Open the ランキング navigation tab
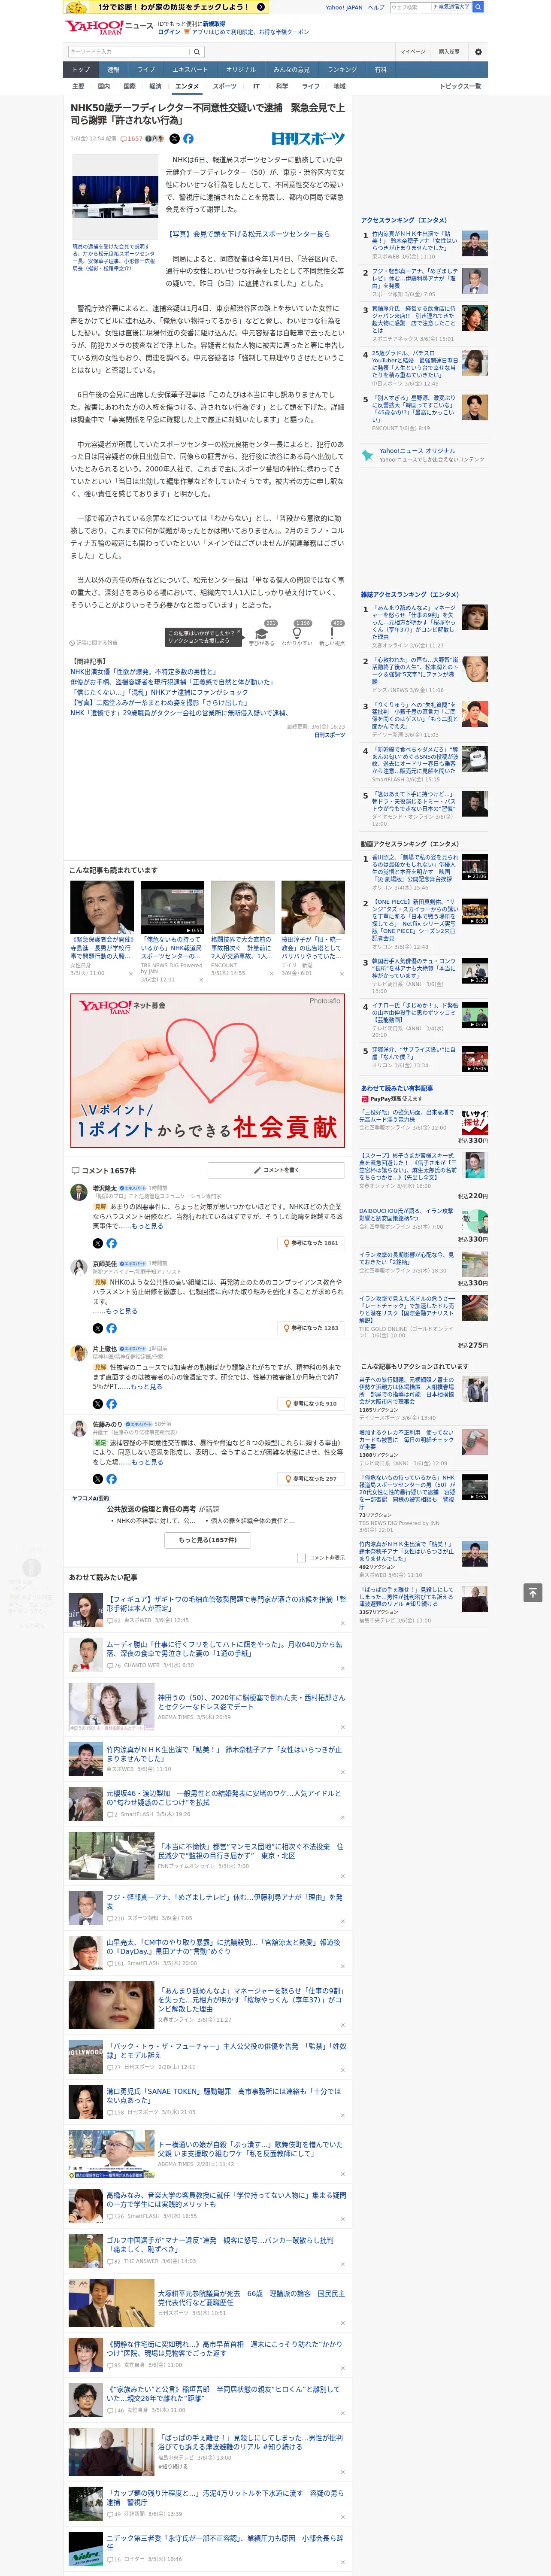This screenshot has width=551, height=2576. coord(342,69)
